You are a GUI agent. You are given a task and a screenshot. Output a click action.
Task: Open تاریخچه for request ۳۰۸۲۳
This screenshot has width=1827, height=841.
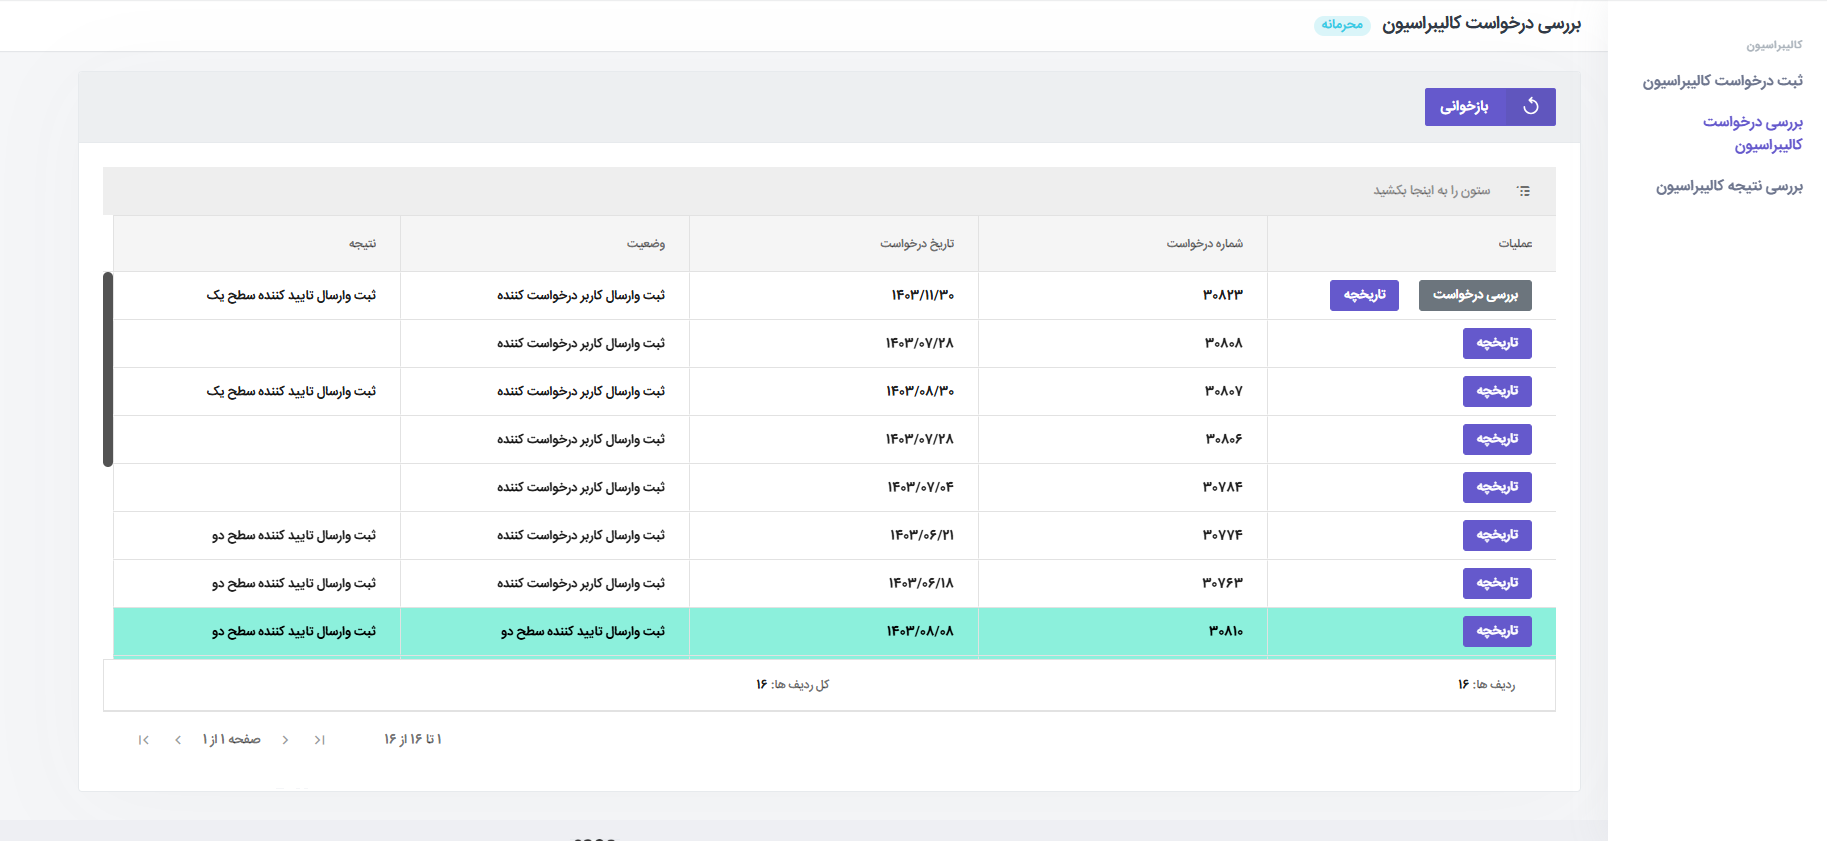[1364, 295]
